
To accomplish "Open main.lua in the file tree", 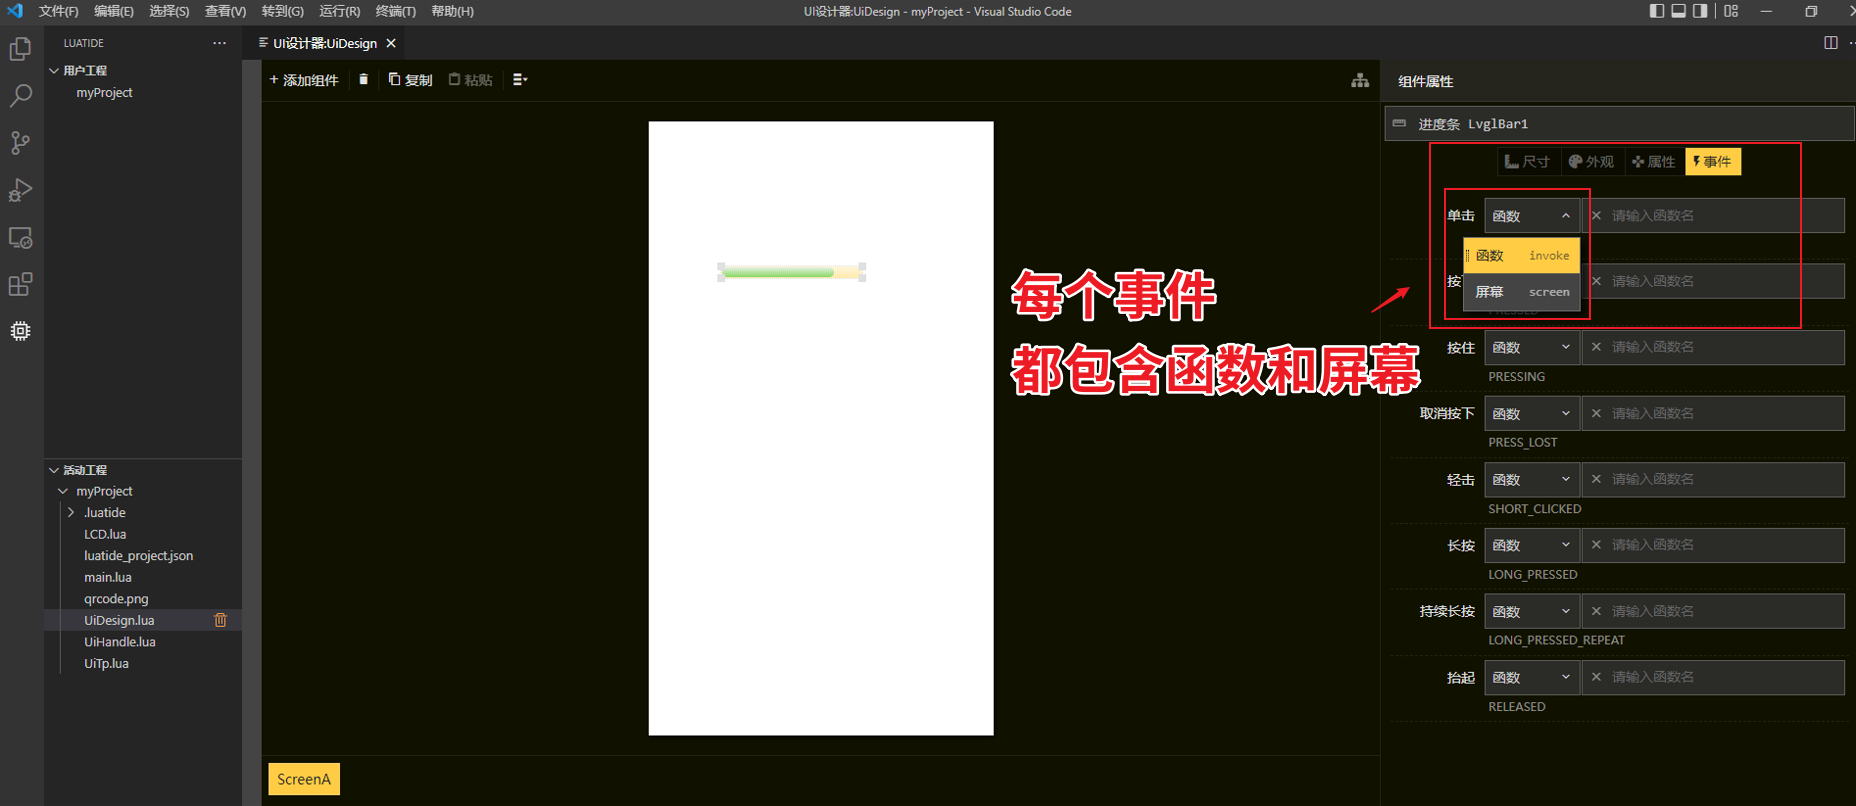I will [108, 577].
